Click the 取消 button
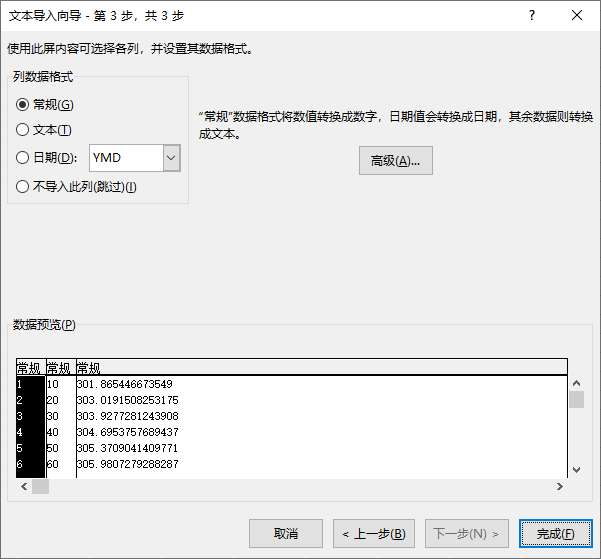The width and height of the screenshot is (601, 559). (286, 533)
